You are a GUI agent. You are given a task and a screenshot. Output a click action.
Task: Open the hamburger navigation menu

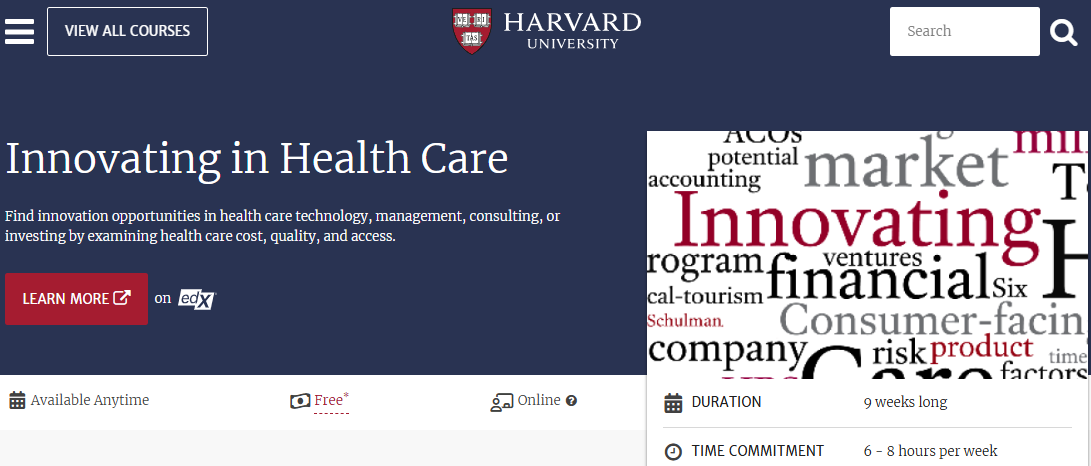pyautogui.click(x=19, y=31)
